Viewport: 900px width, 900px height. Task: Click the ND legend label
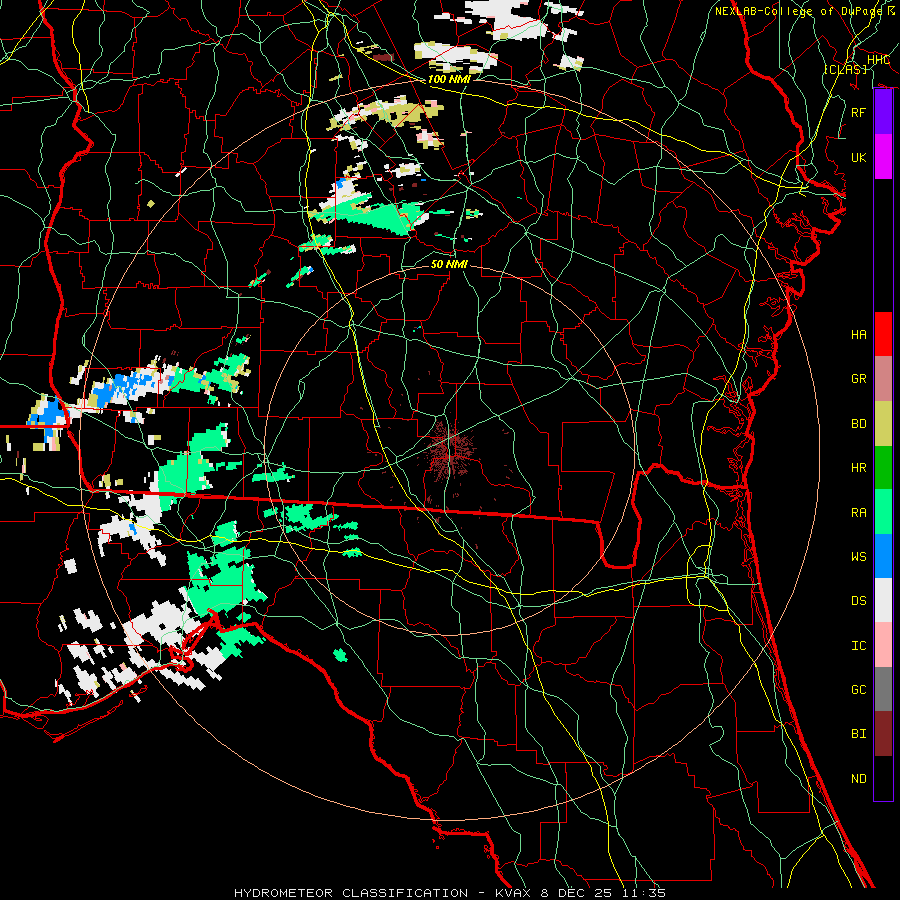click(859, 779)
